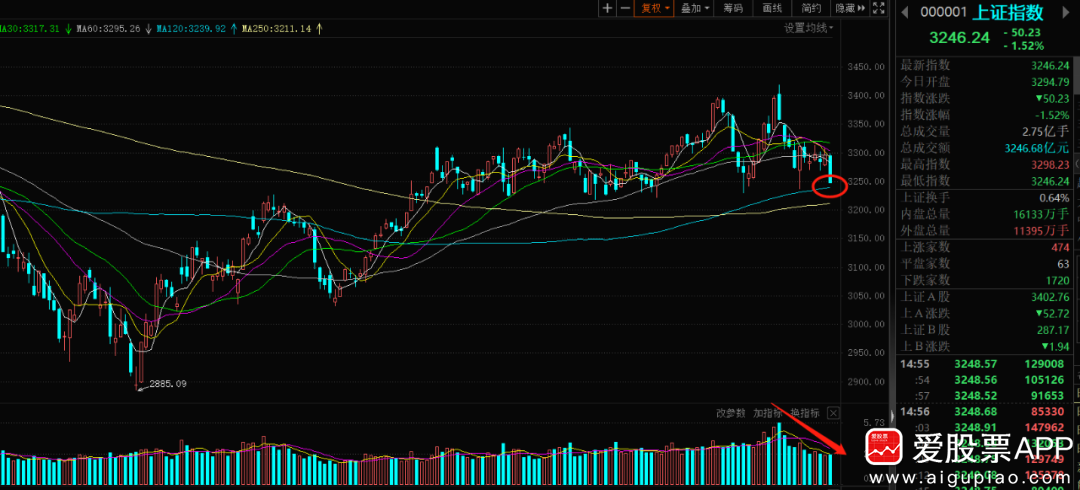The image size is (1080, 490).
Task: Go to next stock with right arrow
Action: coord(1066,12)
